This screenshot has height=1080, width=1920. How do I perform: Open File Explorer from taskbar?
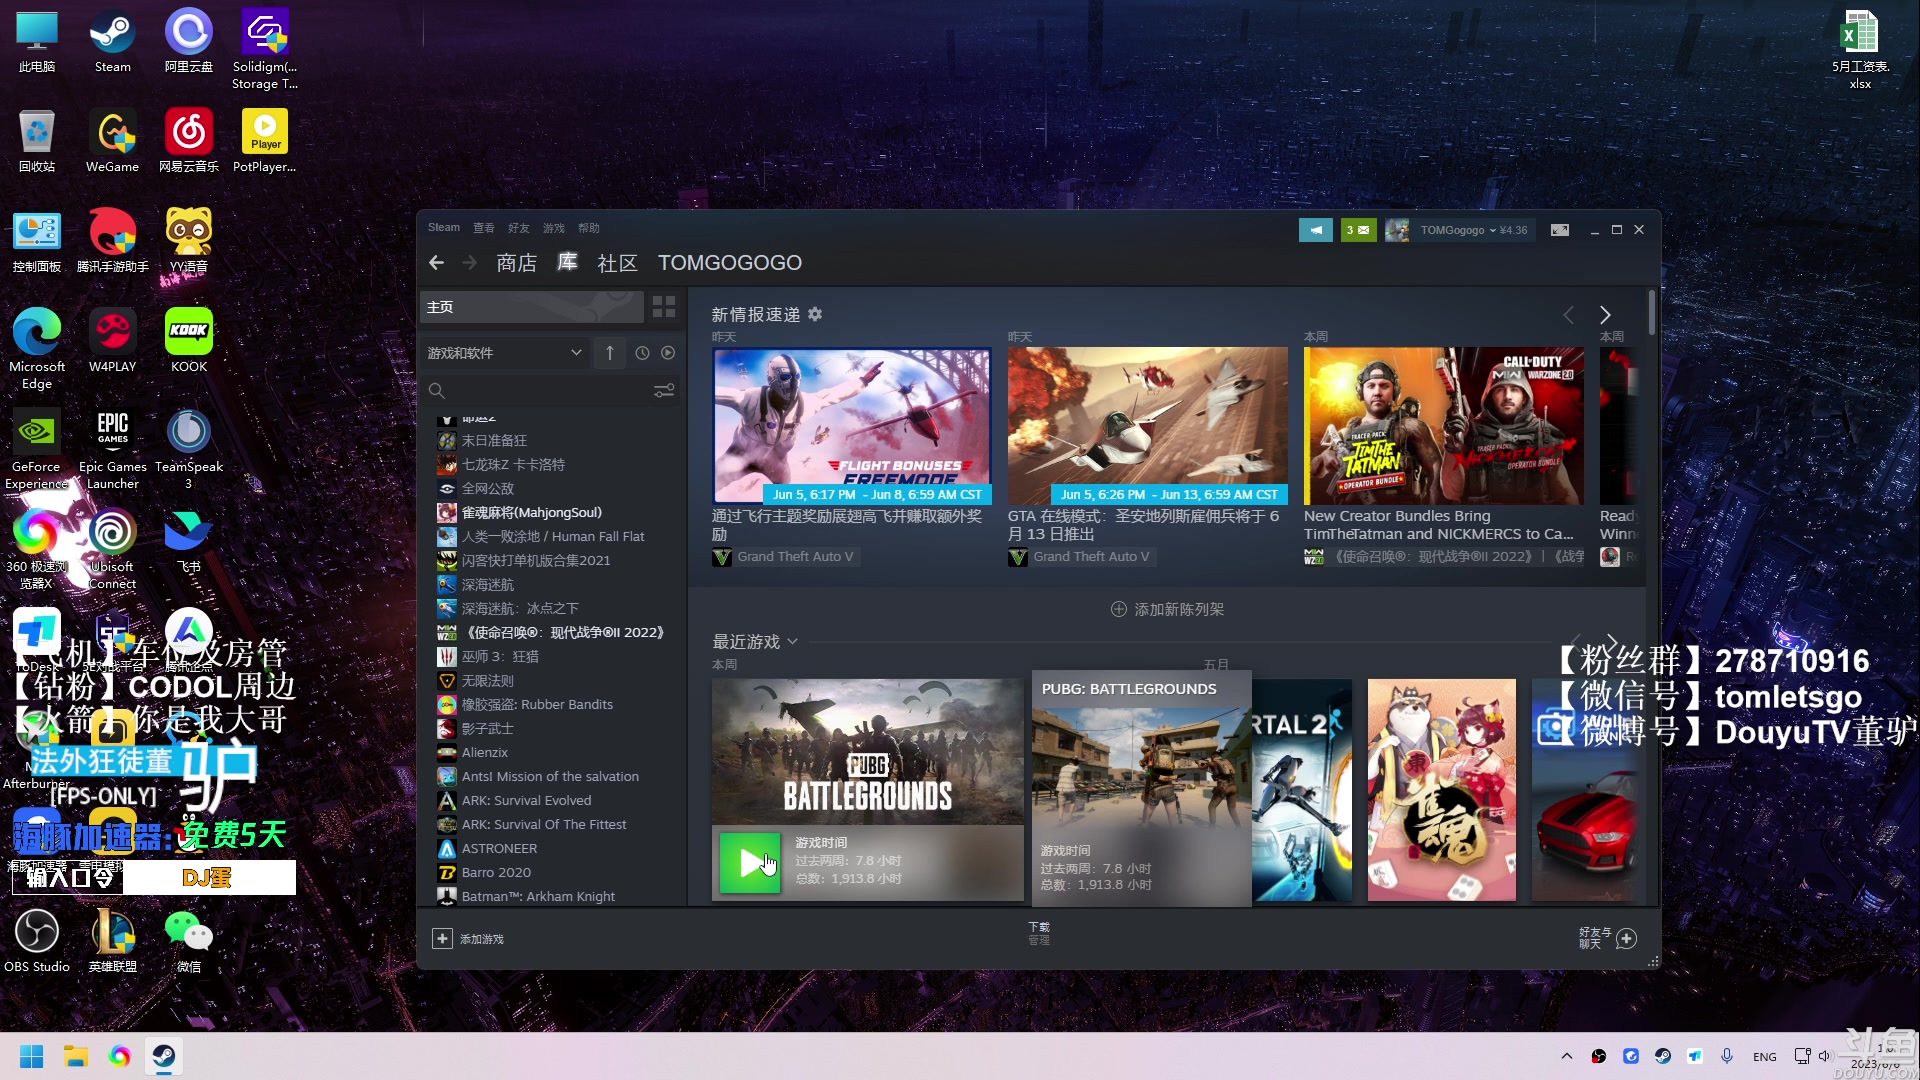click(76, 1056)
